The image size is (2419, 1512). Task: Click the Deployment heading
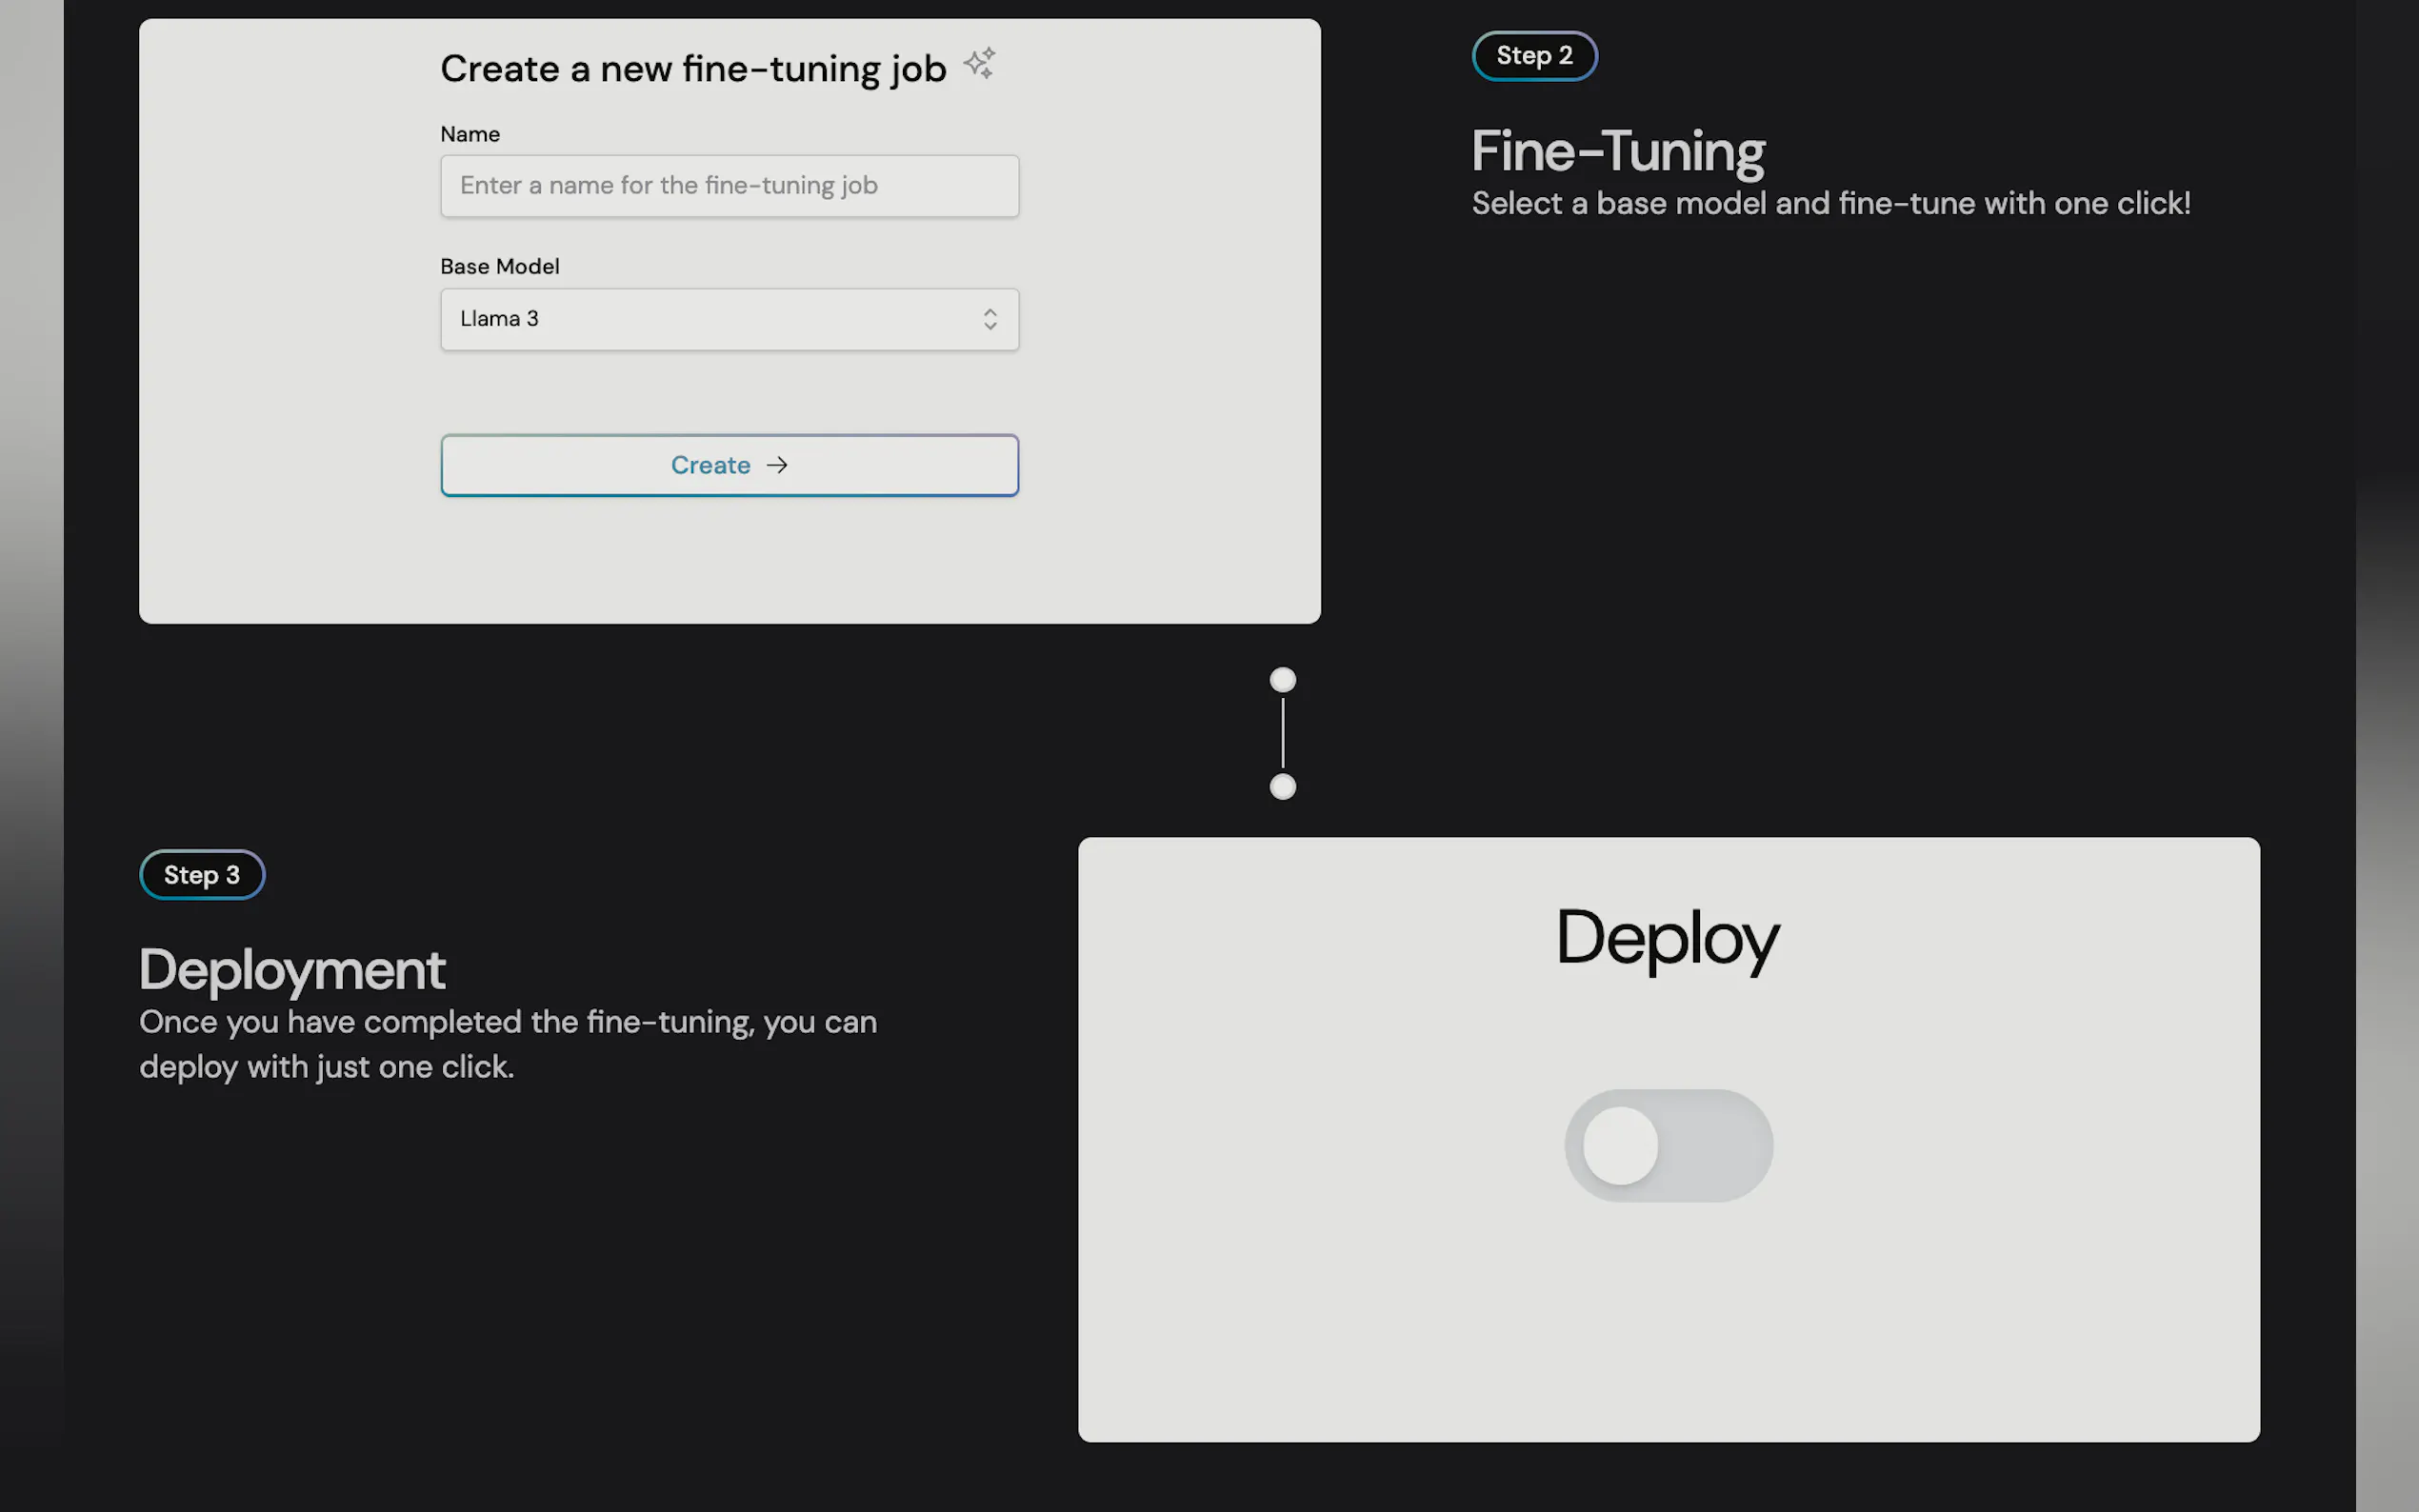click(x=292, y=970)
